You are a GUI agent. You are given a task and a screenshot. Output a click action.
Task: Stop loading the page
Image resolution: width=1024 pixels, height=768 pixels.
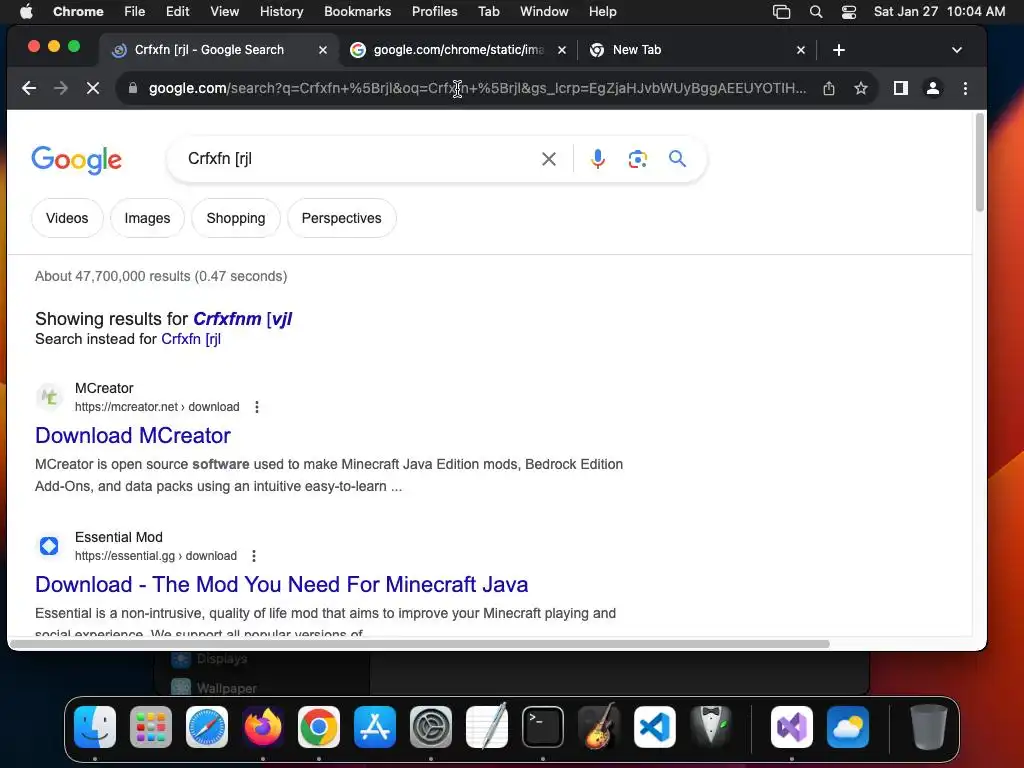click(93, 88)
